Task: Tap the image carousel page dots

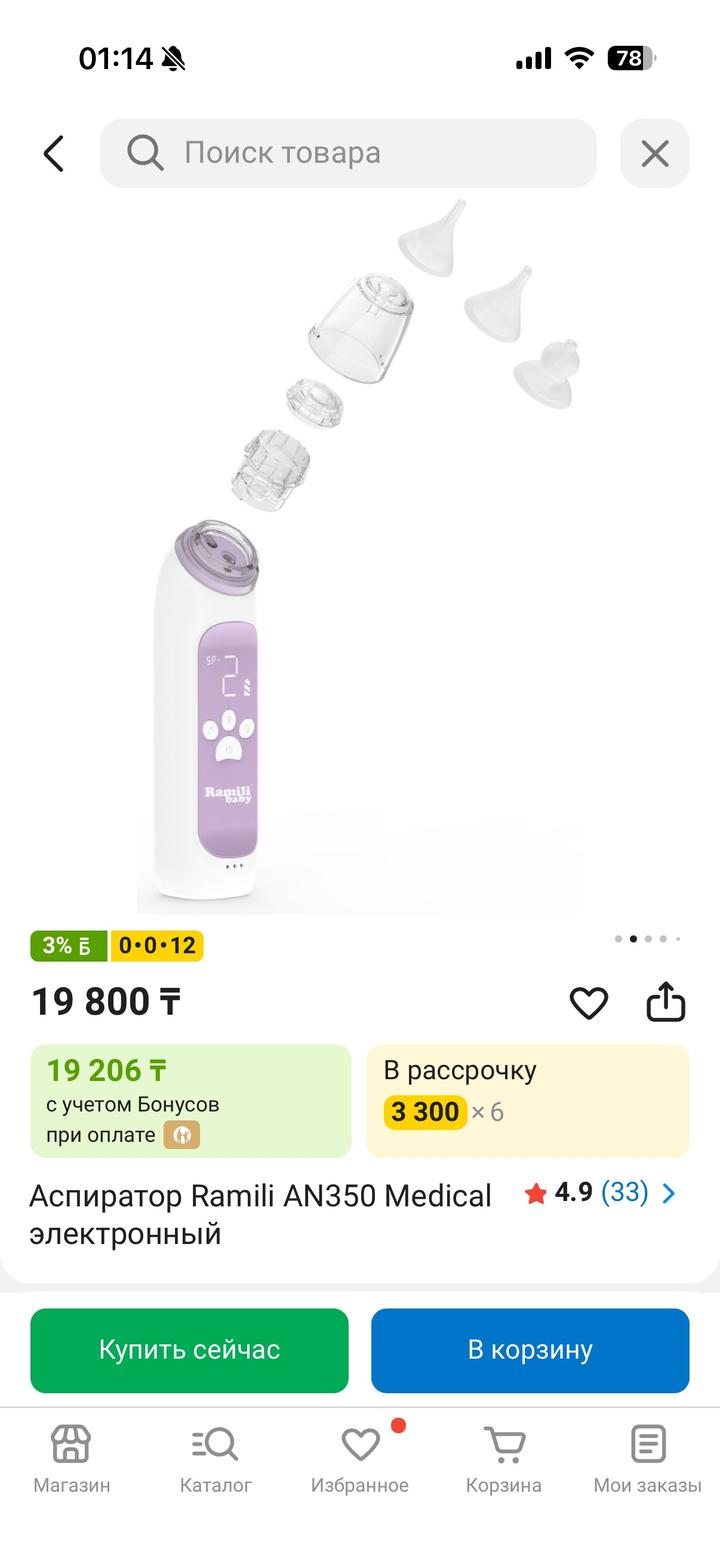Action: (x=648, y=939)
